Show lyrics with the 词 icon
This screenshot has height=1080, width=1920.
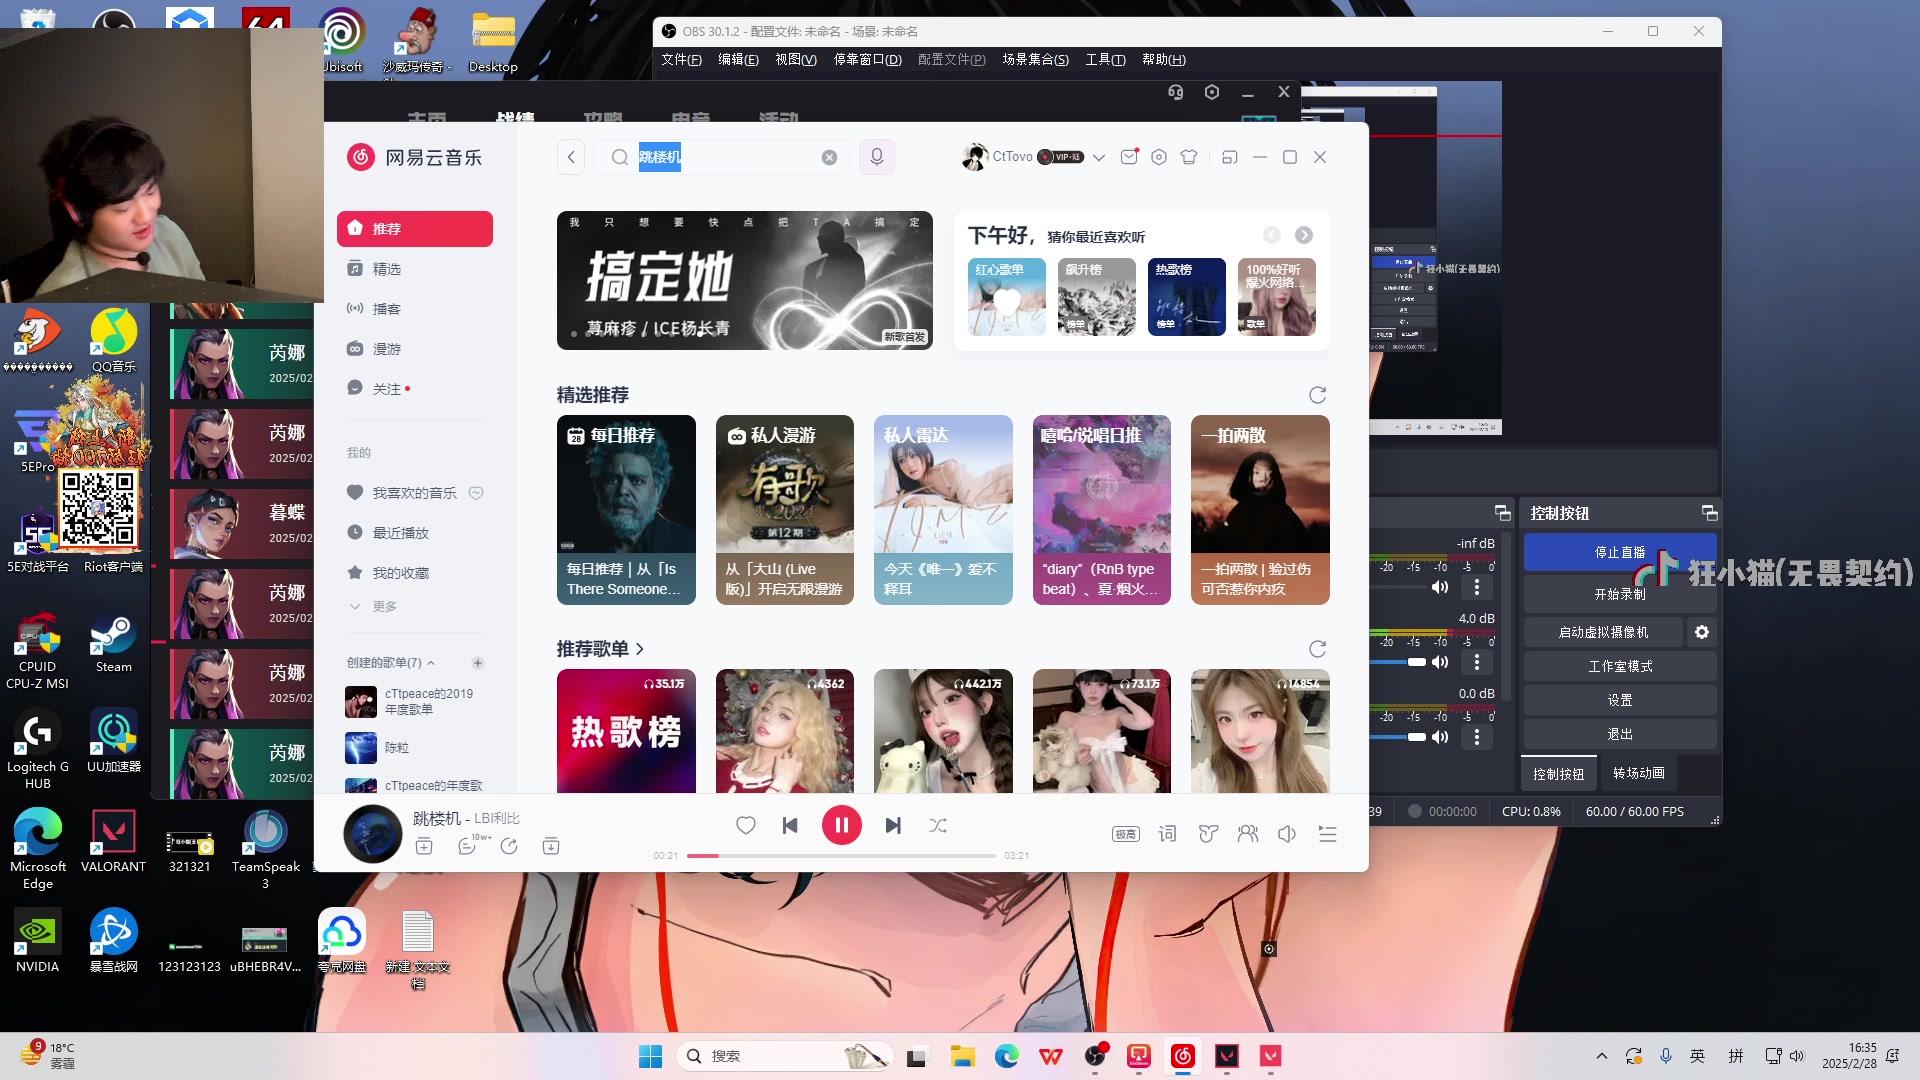pos(1167,834)
